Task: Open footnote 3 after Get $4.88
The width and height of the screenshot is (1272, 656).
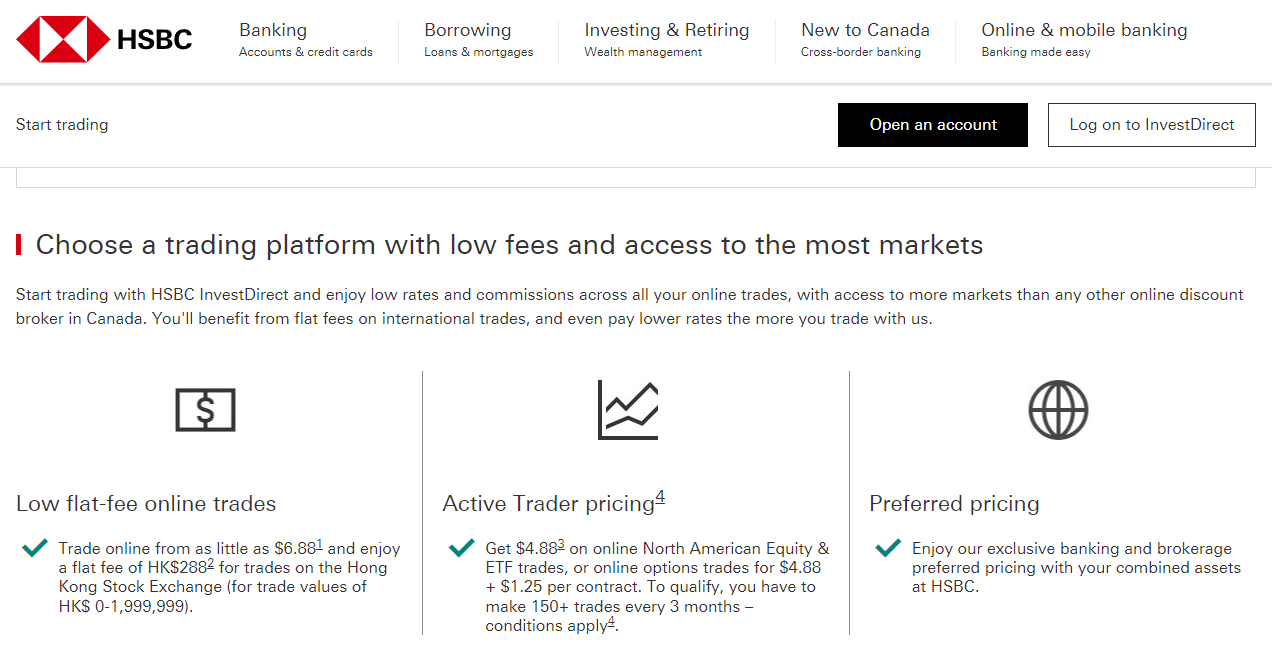Action: (x=561, y=544)
